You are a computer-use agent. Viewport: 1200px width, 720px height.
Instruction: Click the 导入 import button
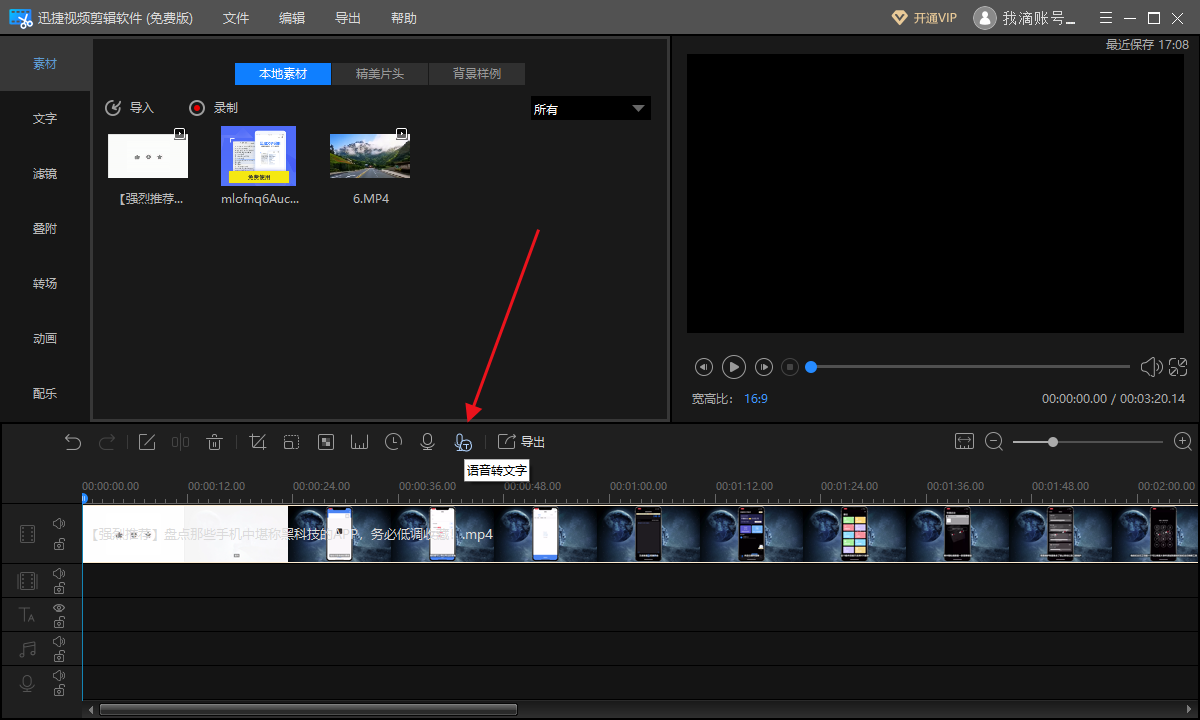[x=130, y=108]
